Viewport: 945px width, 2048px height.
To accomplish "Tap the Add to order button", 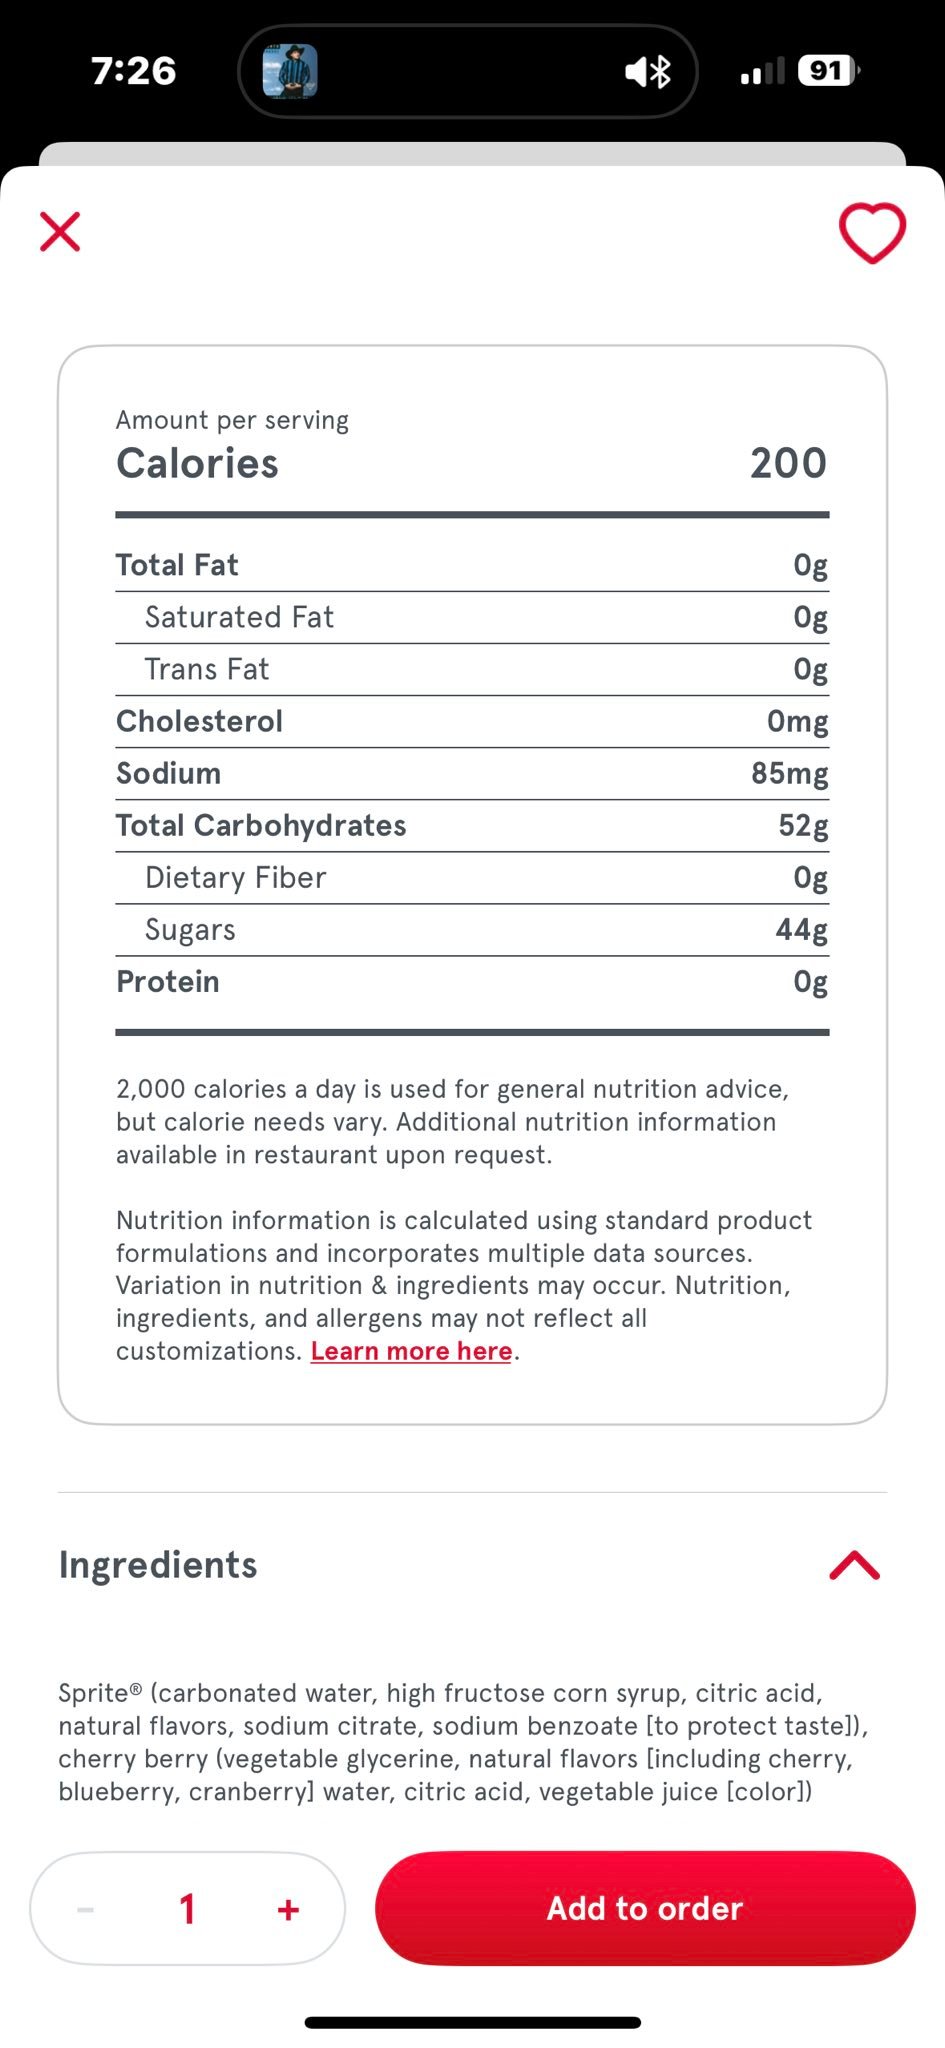I will [645, 1908].
